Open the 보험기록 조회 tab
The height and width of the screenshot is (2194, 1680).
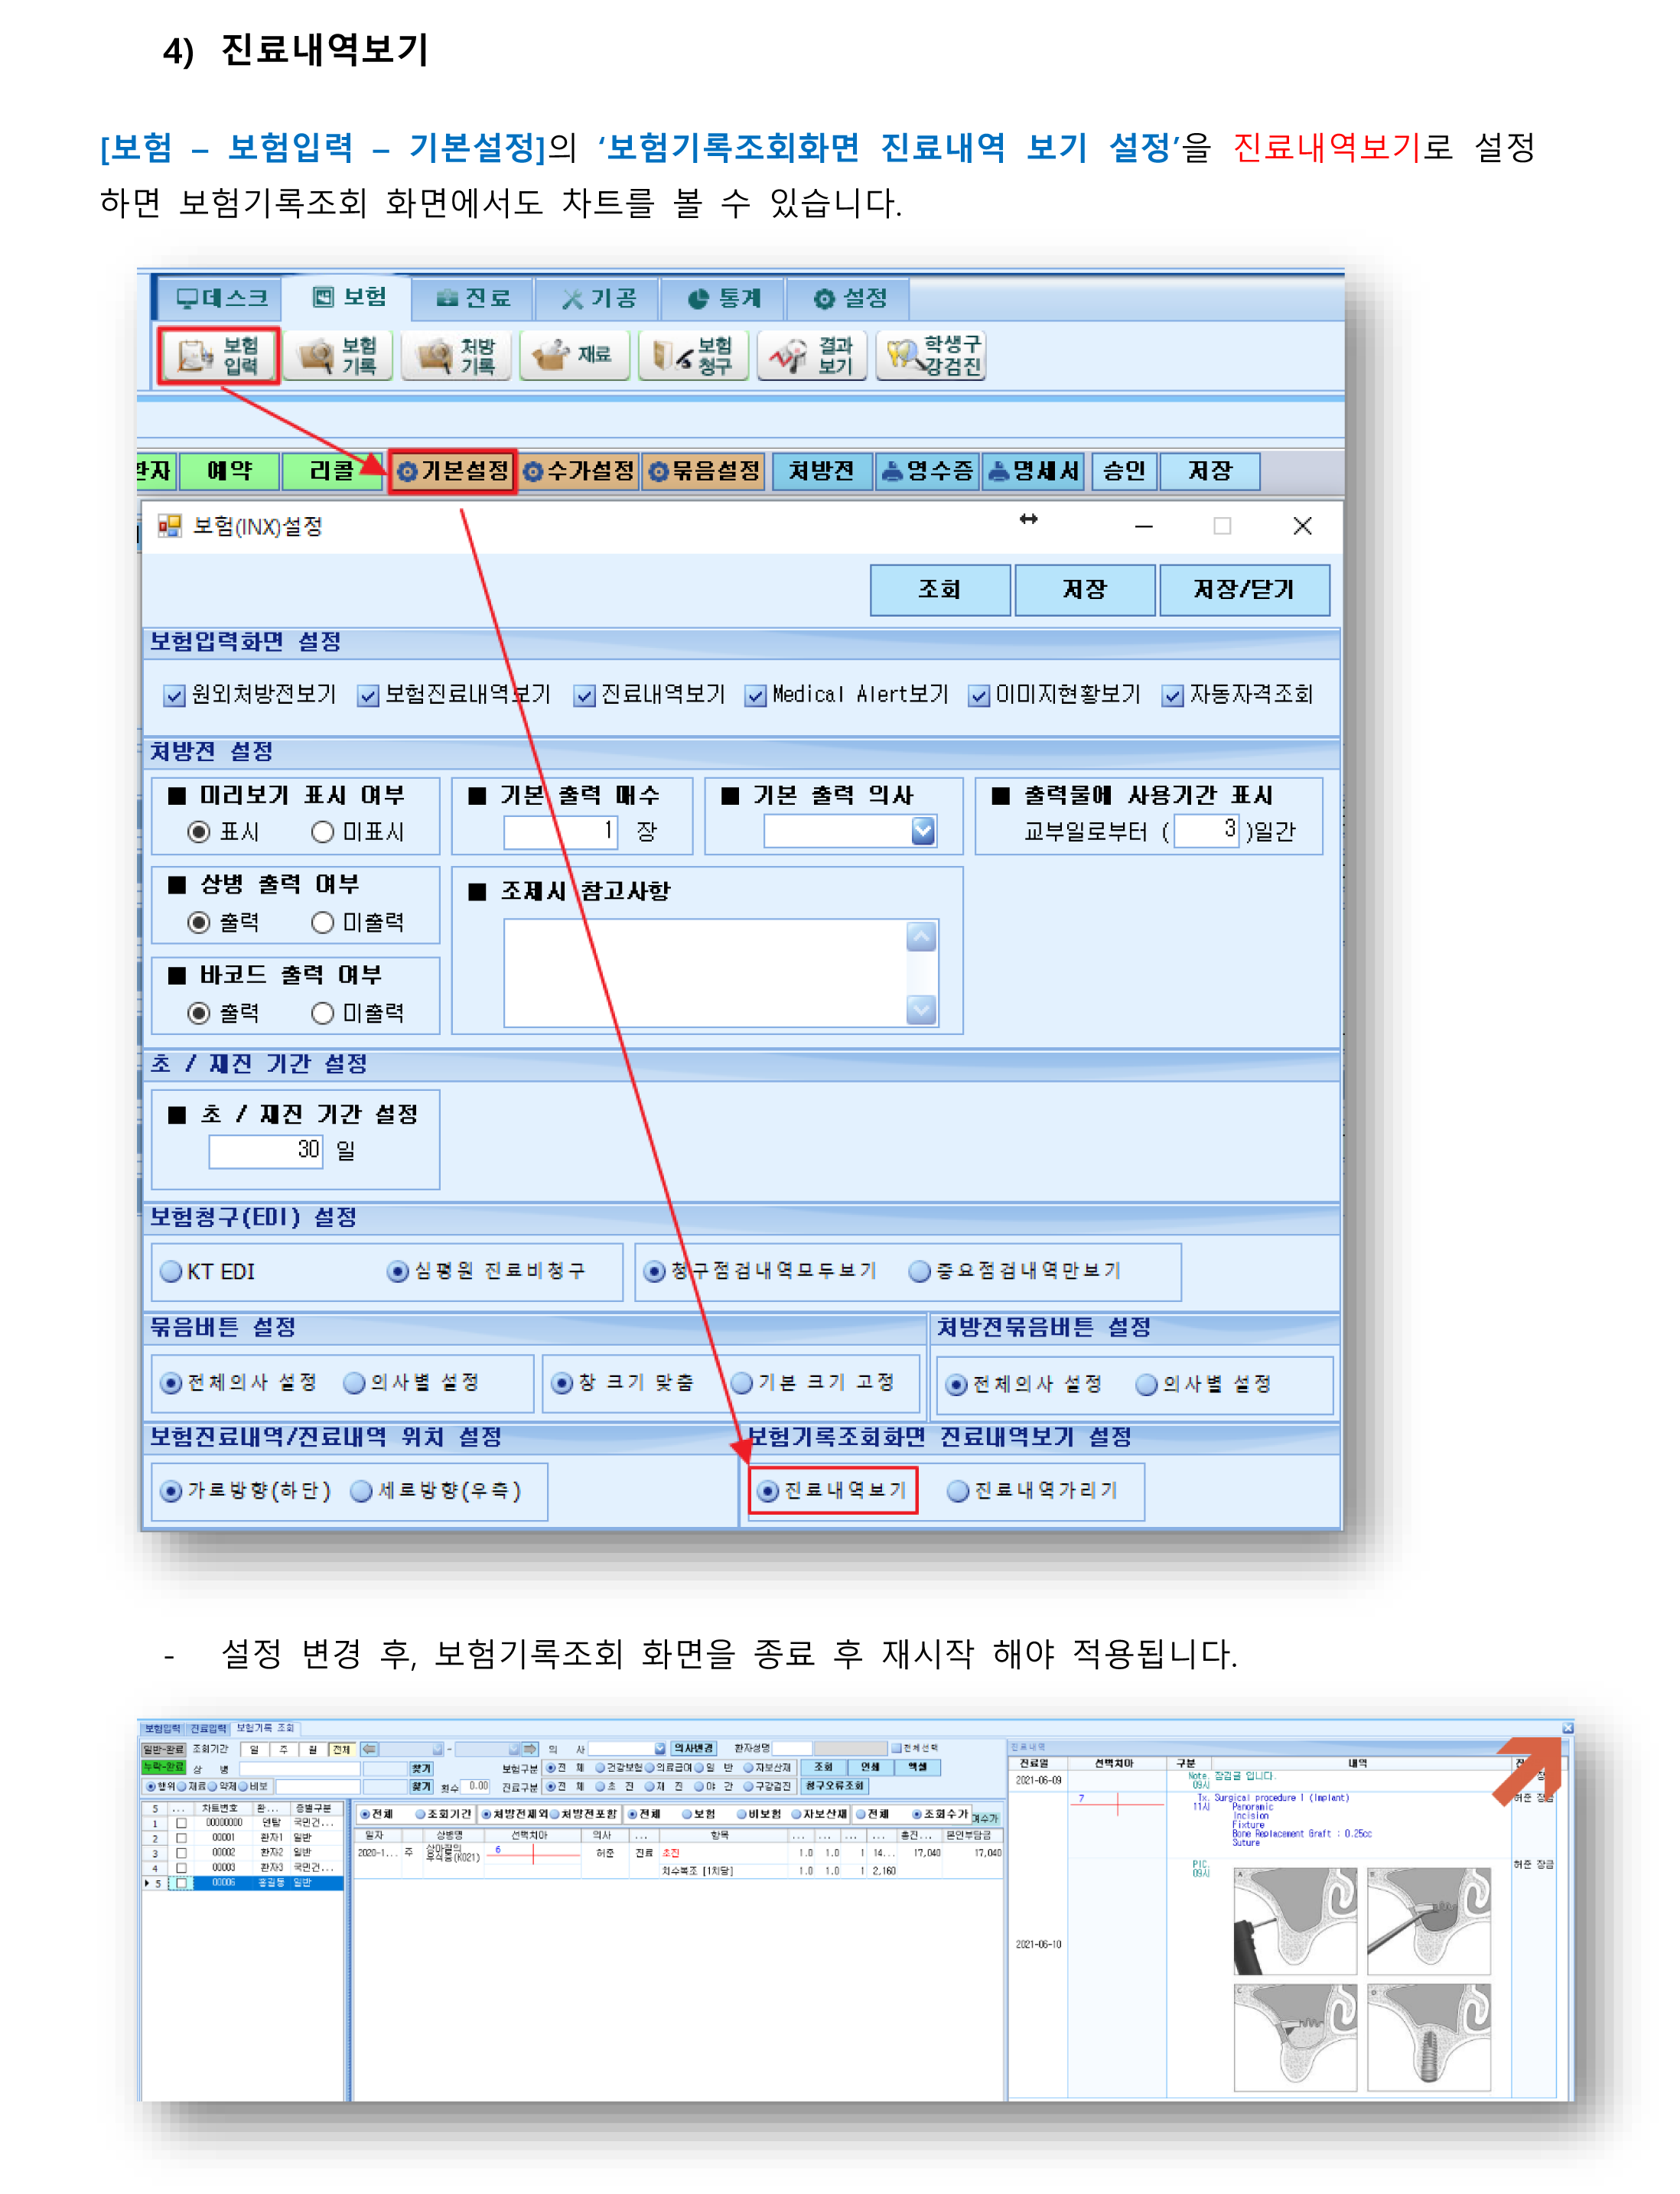(x=265, y=1728)
